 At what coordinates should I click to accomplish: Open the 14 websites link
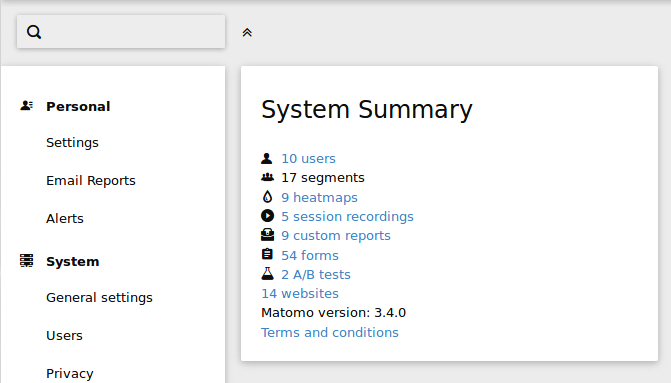[x=300, y=294]
